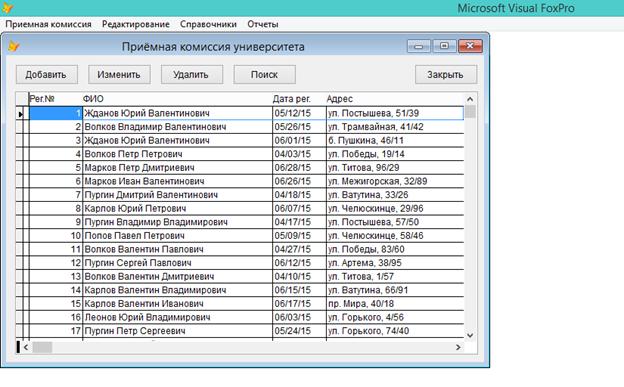This screenshot has width=624, height=387.
Task: Click the date cell 06/12/15
Action: [x=299, y=263]
